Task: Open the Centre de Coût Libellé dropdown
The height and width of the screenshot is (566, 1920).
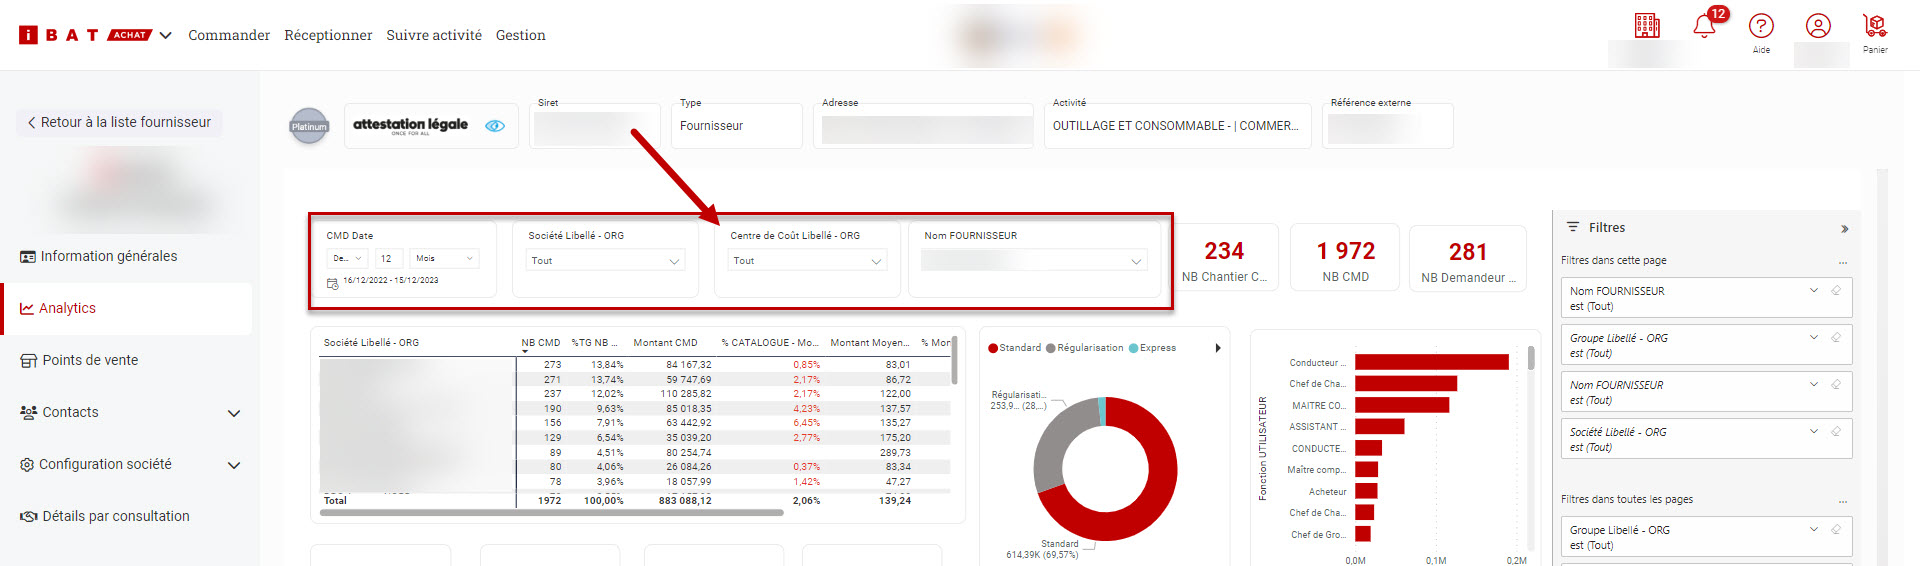Action: (x=806, y=261)
